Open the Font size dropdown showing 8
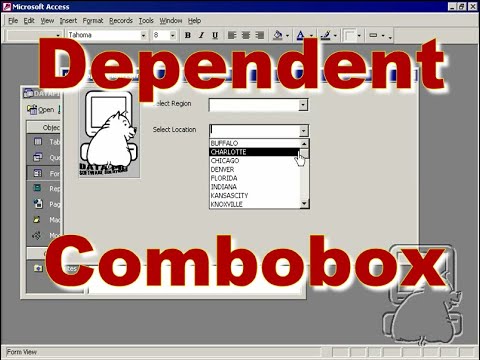Viewport: 480px width, 360px height. pyautogui.click(x=172, y=35)
